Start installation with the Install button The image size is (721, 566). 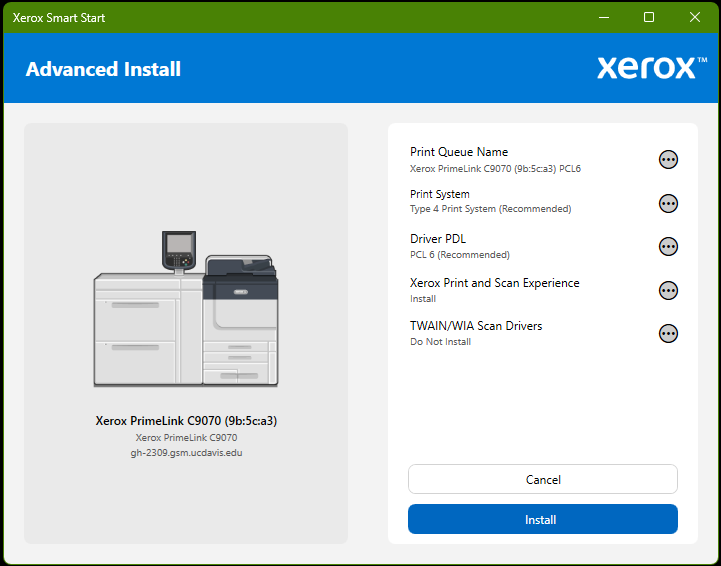(542, 519)
